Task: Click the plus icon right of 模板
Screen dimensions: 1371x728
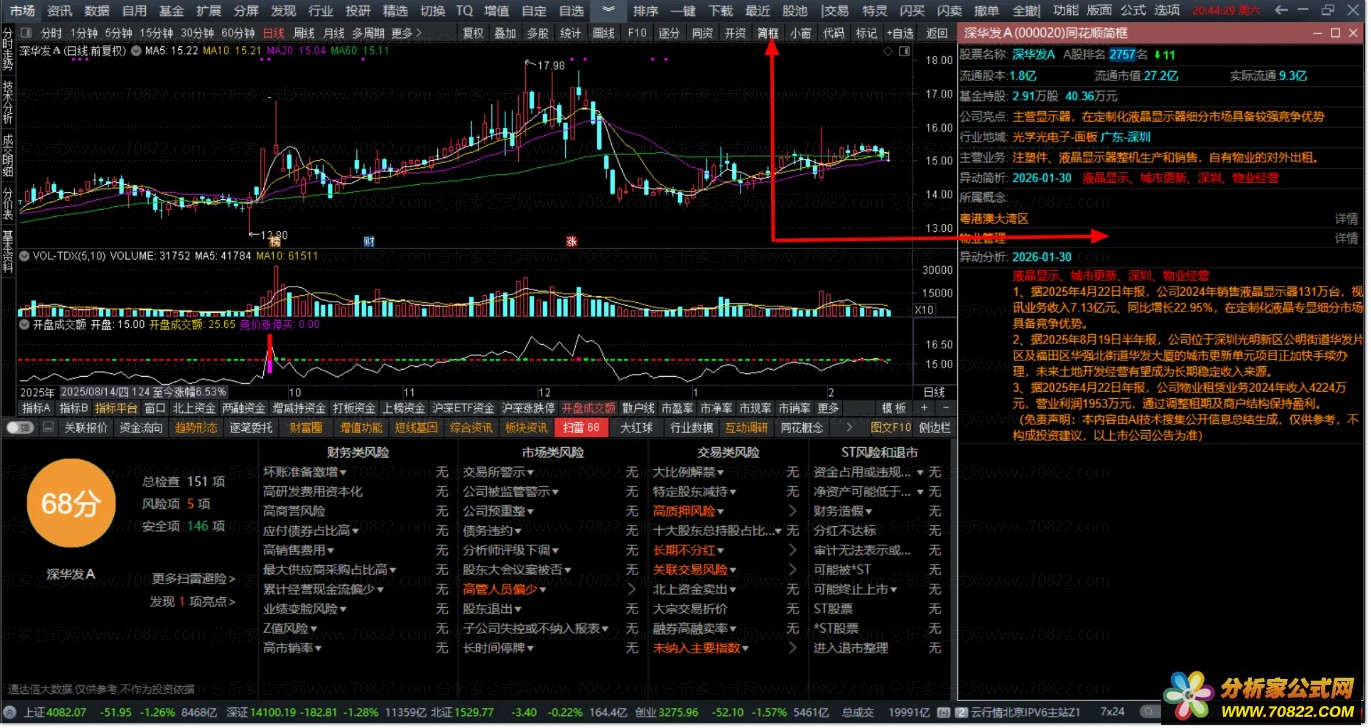Action: coord(923,408)
